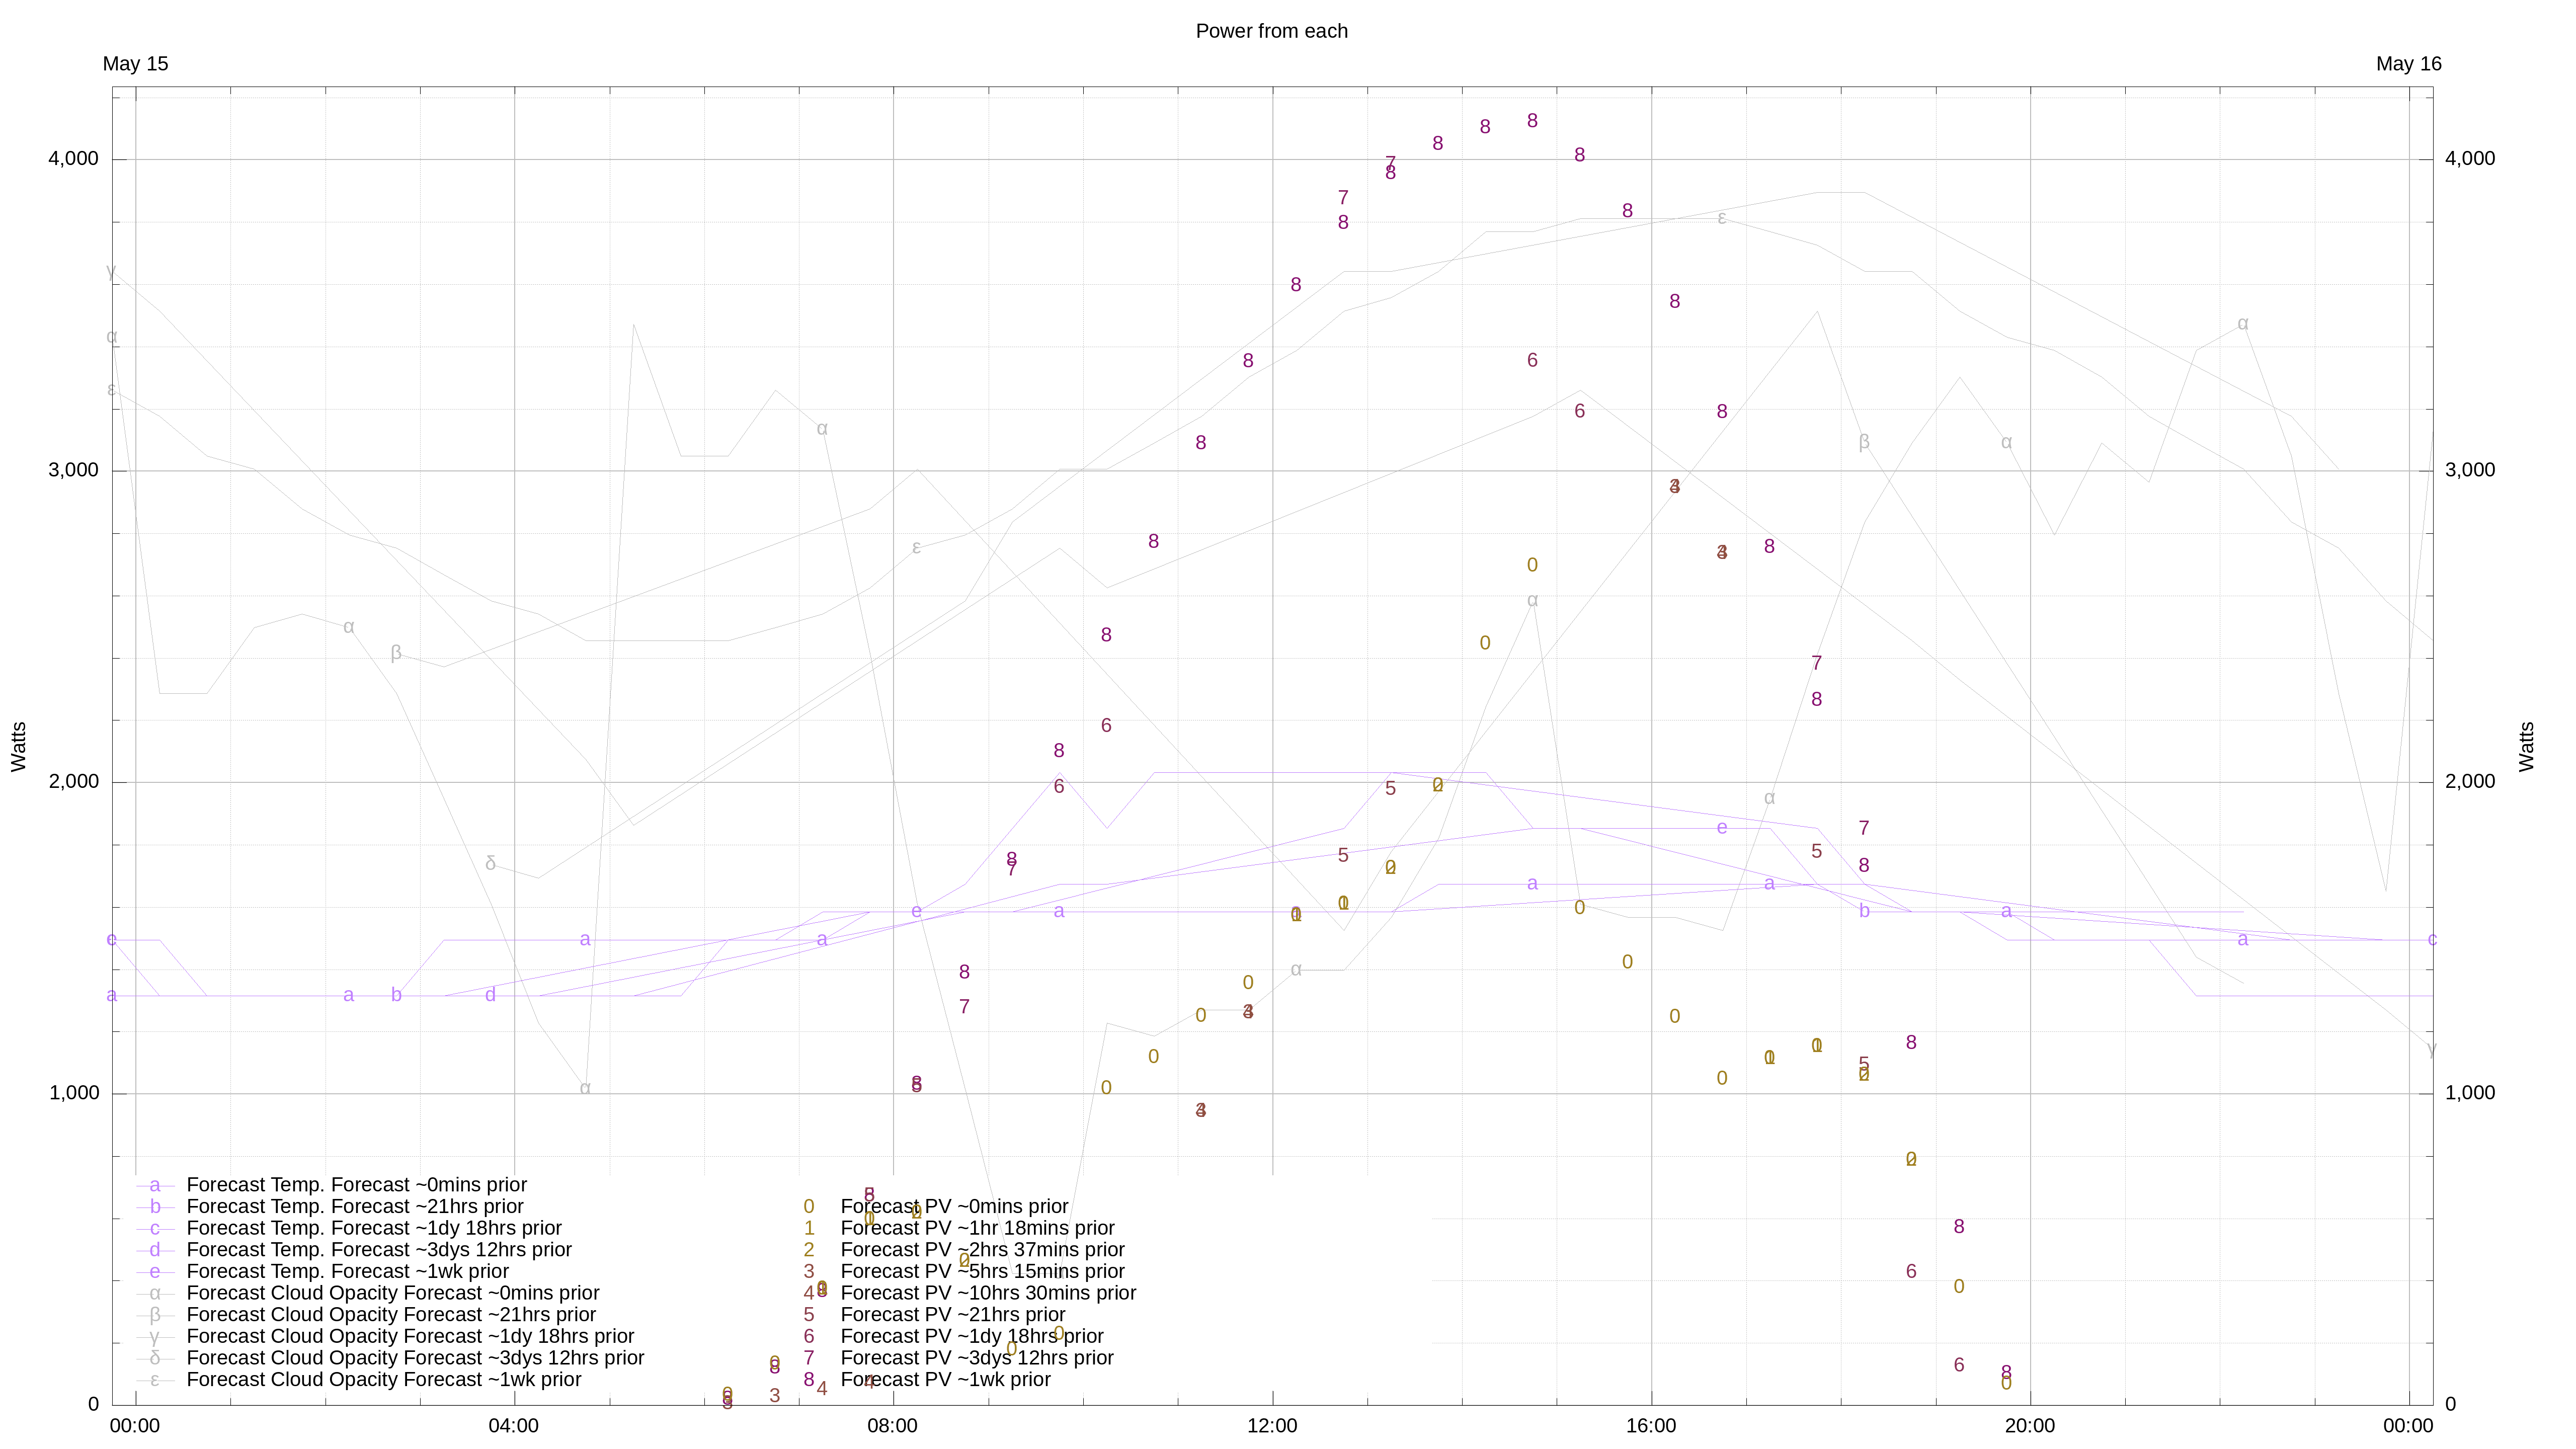Click legend key symbol '1' for PV ~1hr 18mins
2576x1449 pixels.
[809, 1228]
